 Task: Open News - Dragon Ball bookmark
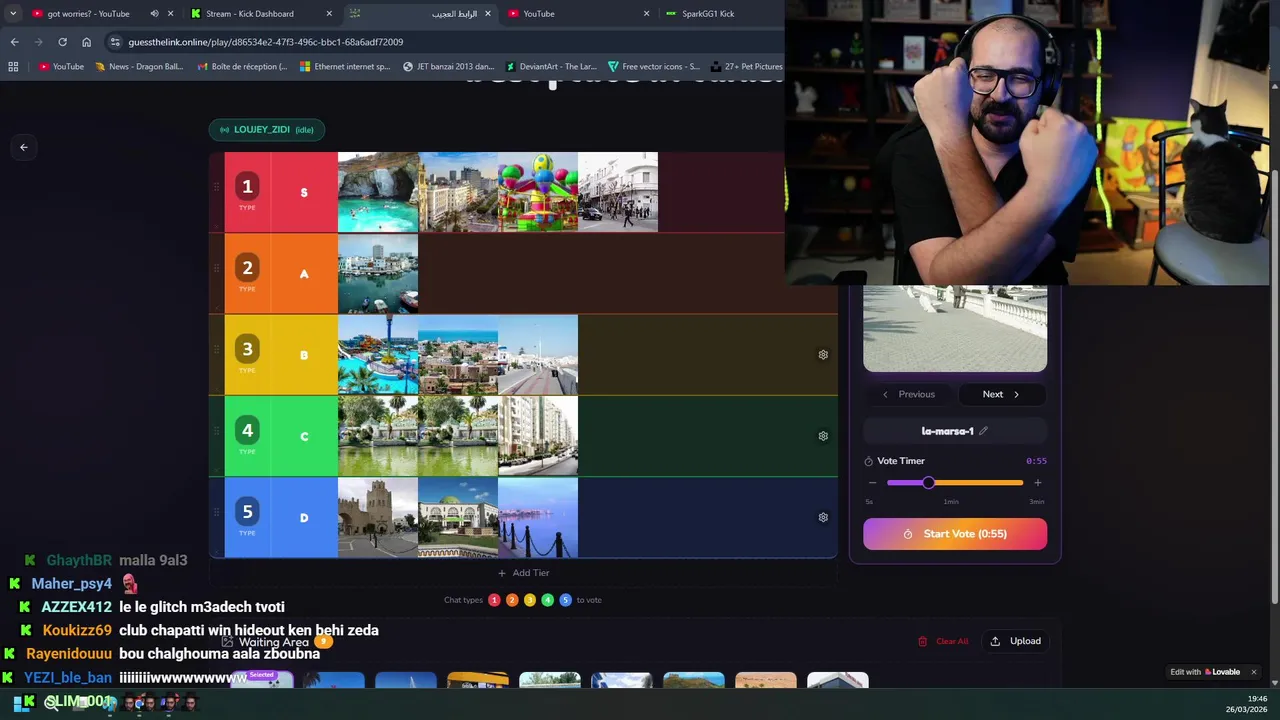[x=139, y=67]
